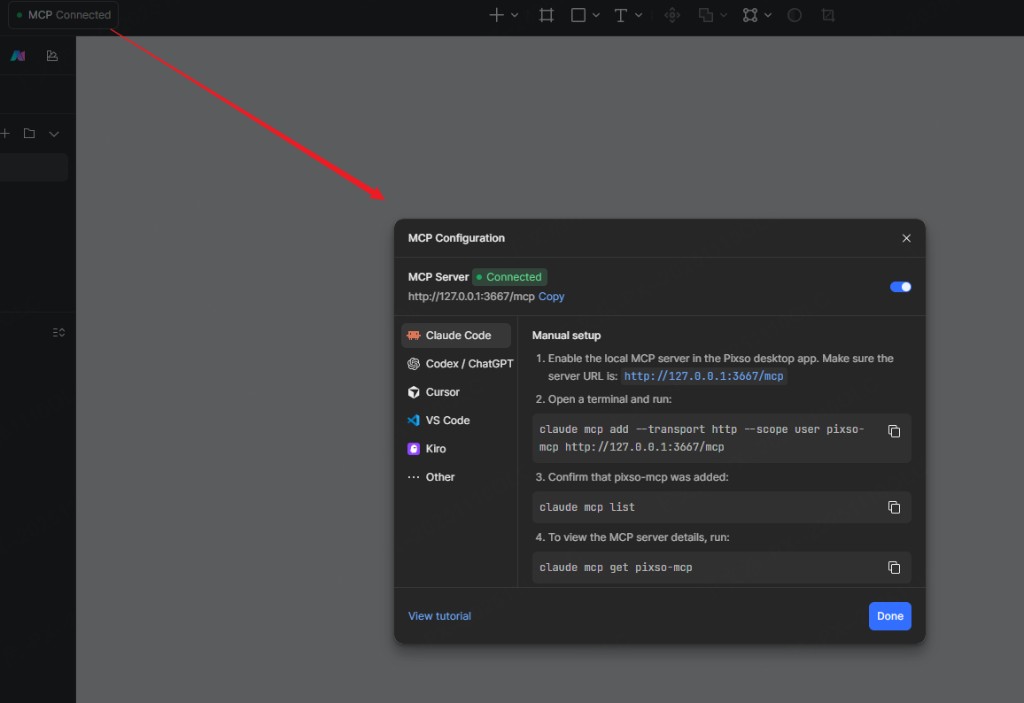Image resolution: width=1024 pixels, height=703 pixels.
Task: Copy the MCP server URL link
Action: coord(551,297)
